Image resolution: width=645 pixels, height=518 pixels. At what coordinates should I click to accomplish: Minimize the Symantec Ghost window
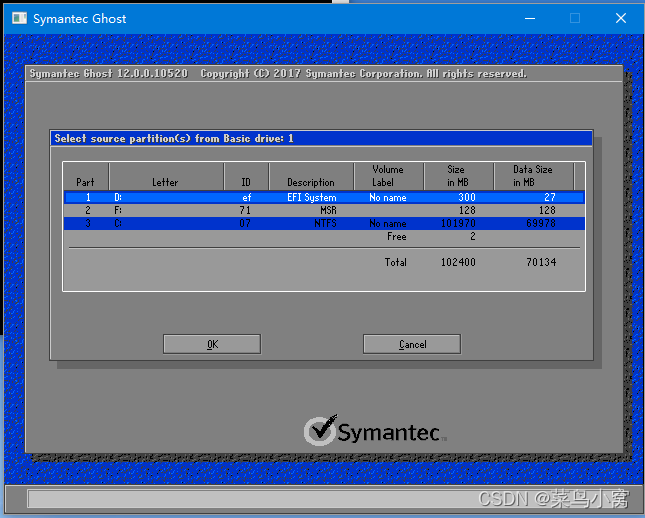[530, 18]
